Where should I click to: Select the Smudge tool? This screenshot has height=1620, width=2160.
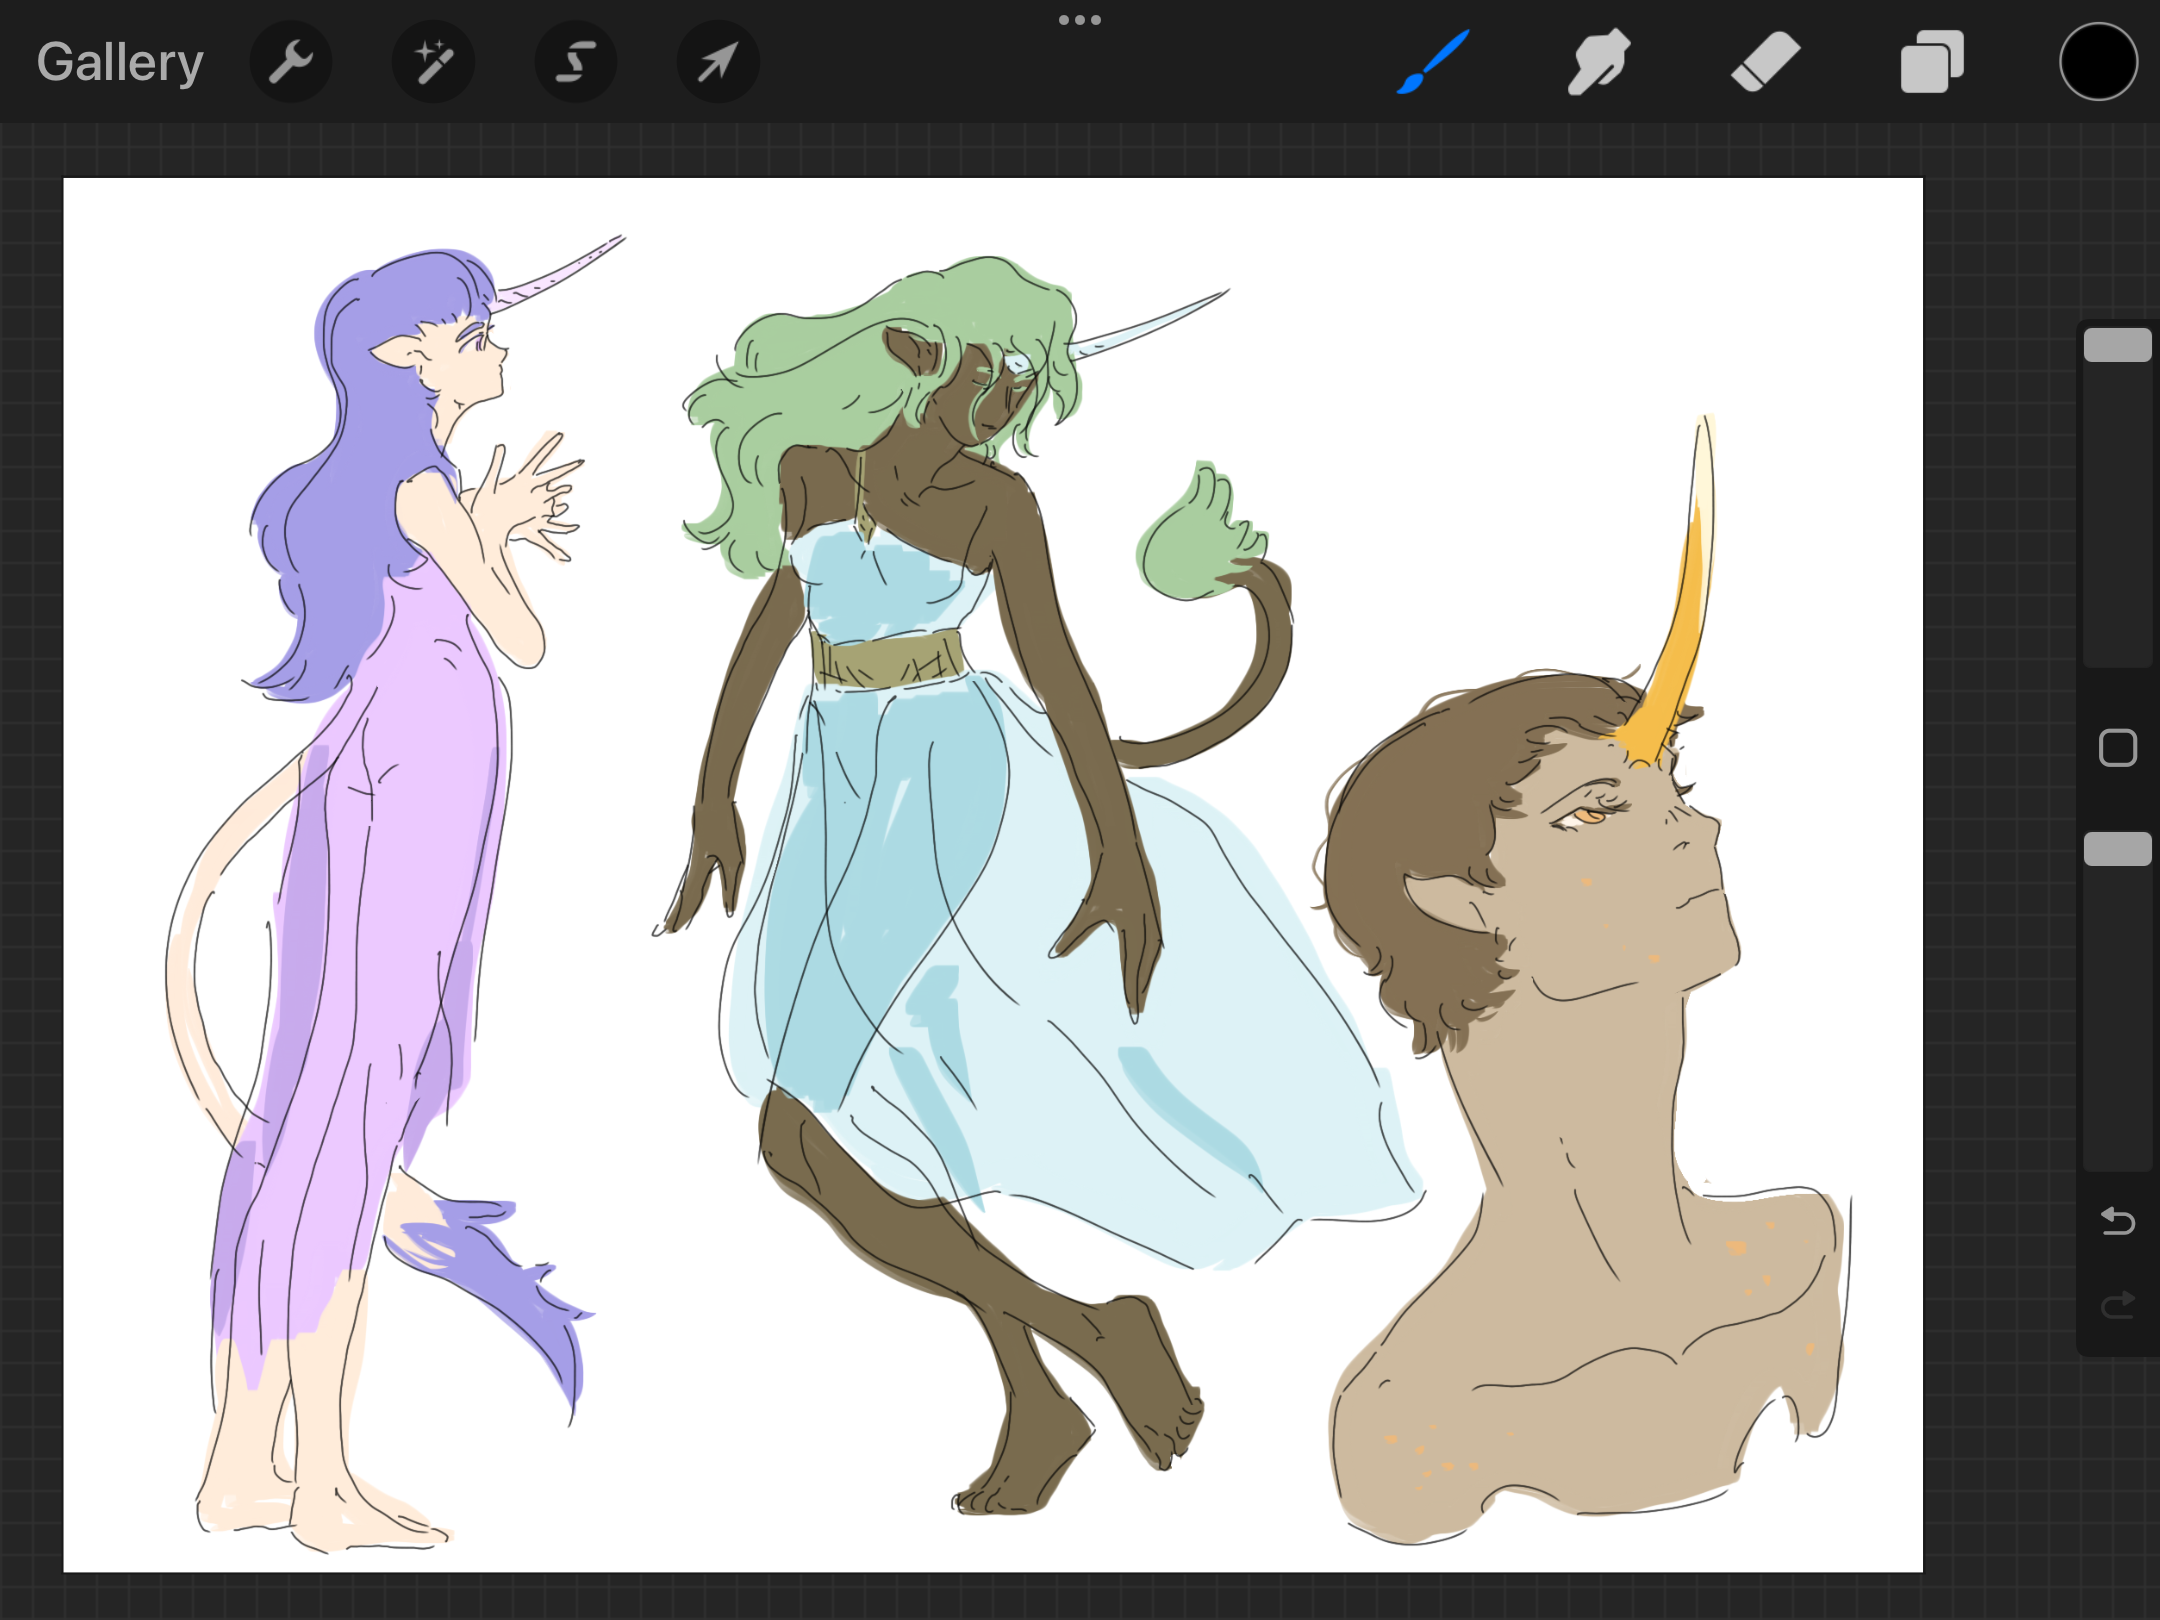(x=1598, y=62)
